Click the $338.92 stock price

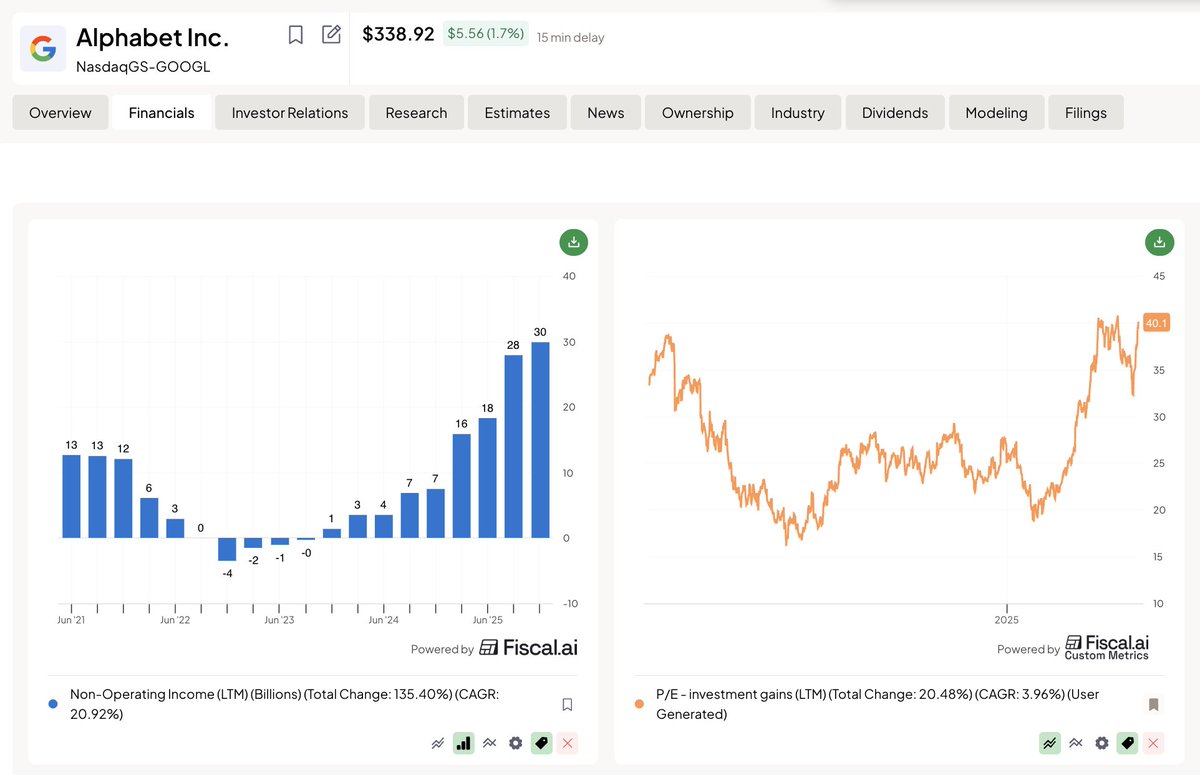click(398, 34)
